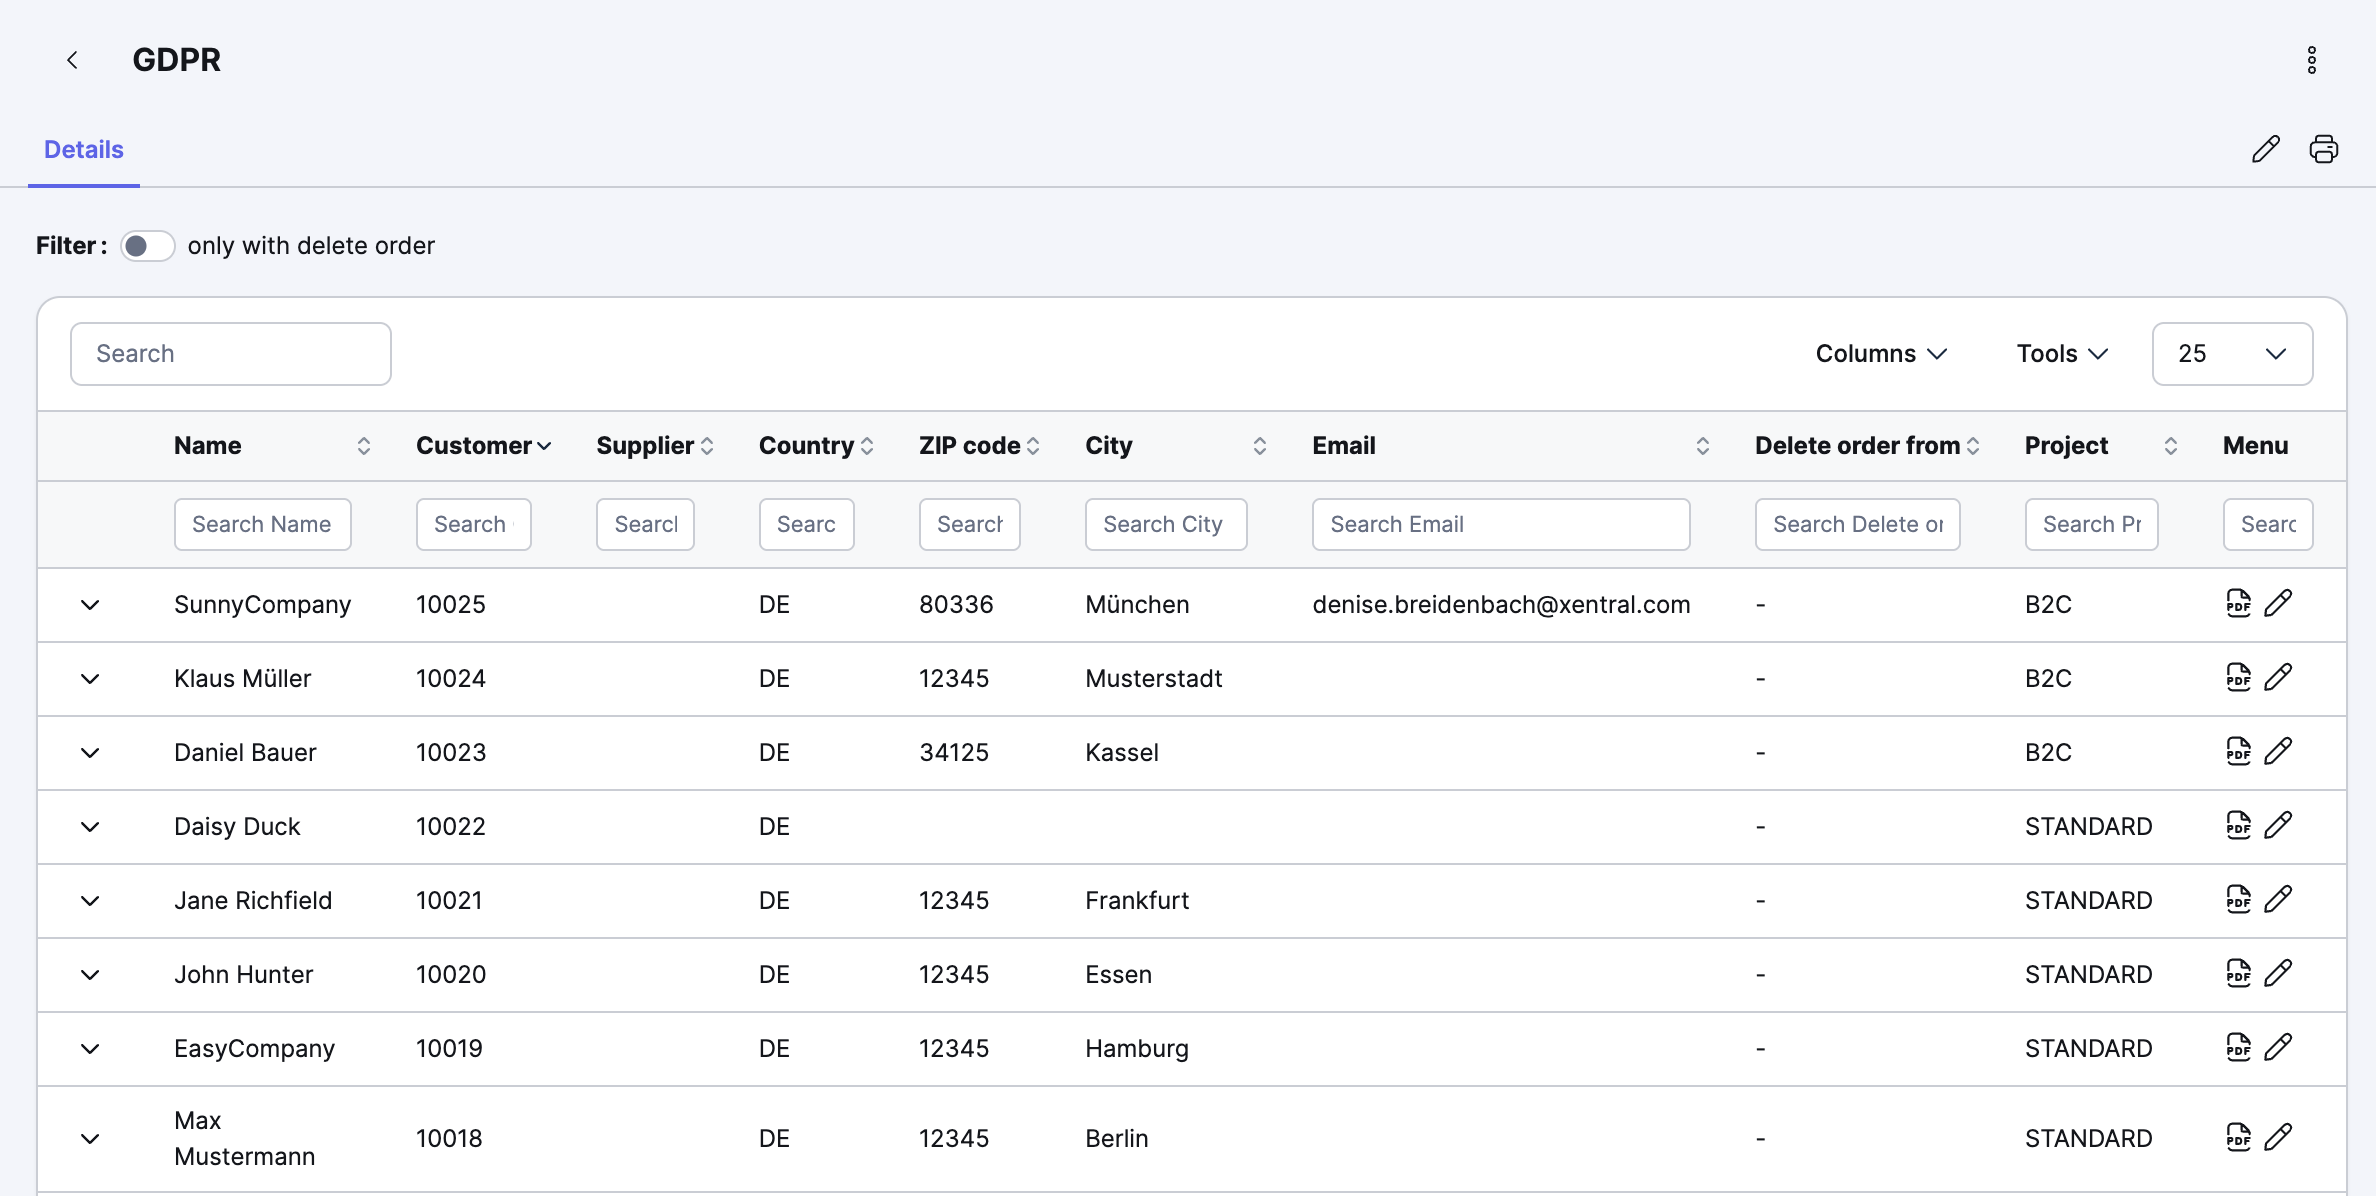Click the Search Email filter field
This screenshot has width=2376, height=1196.
click(1500, 525)
